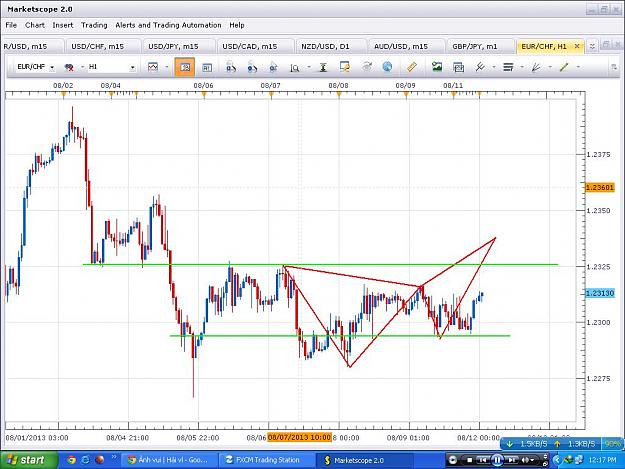Viewport: 625px width, 469px height.
Task: Pause playback in taskbar media player
Action: point(497,460)
